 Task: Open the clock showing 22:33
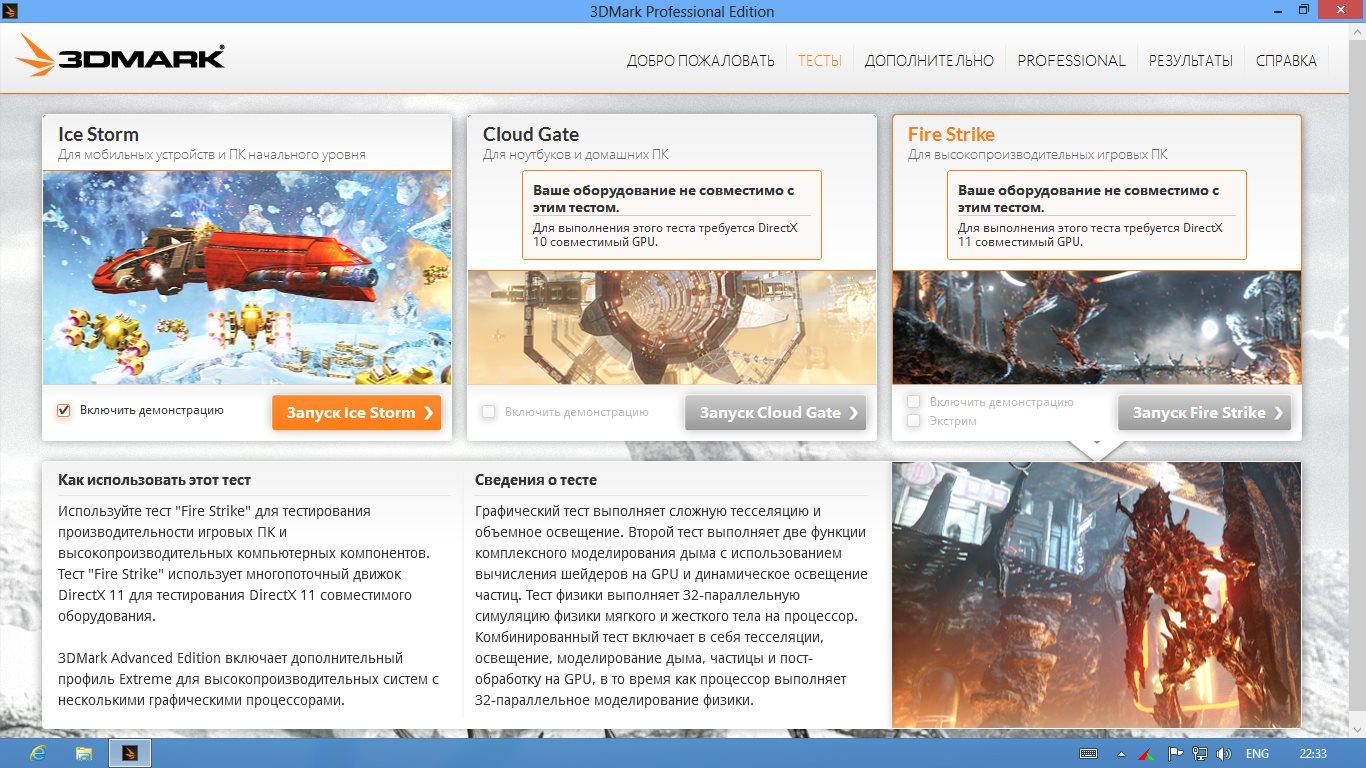coord(1313,754)
